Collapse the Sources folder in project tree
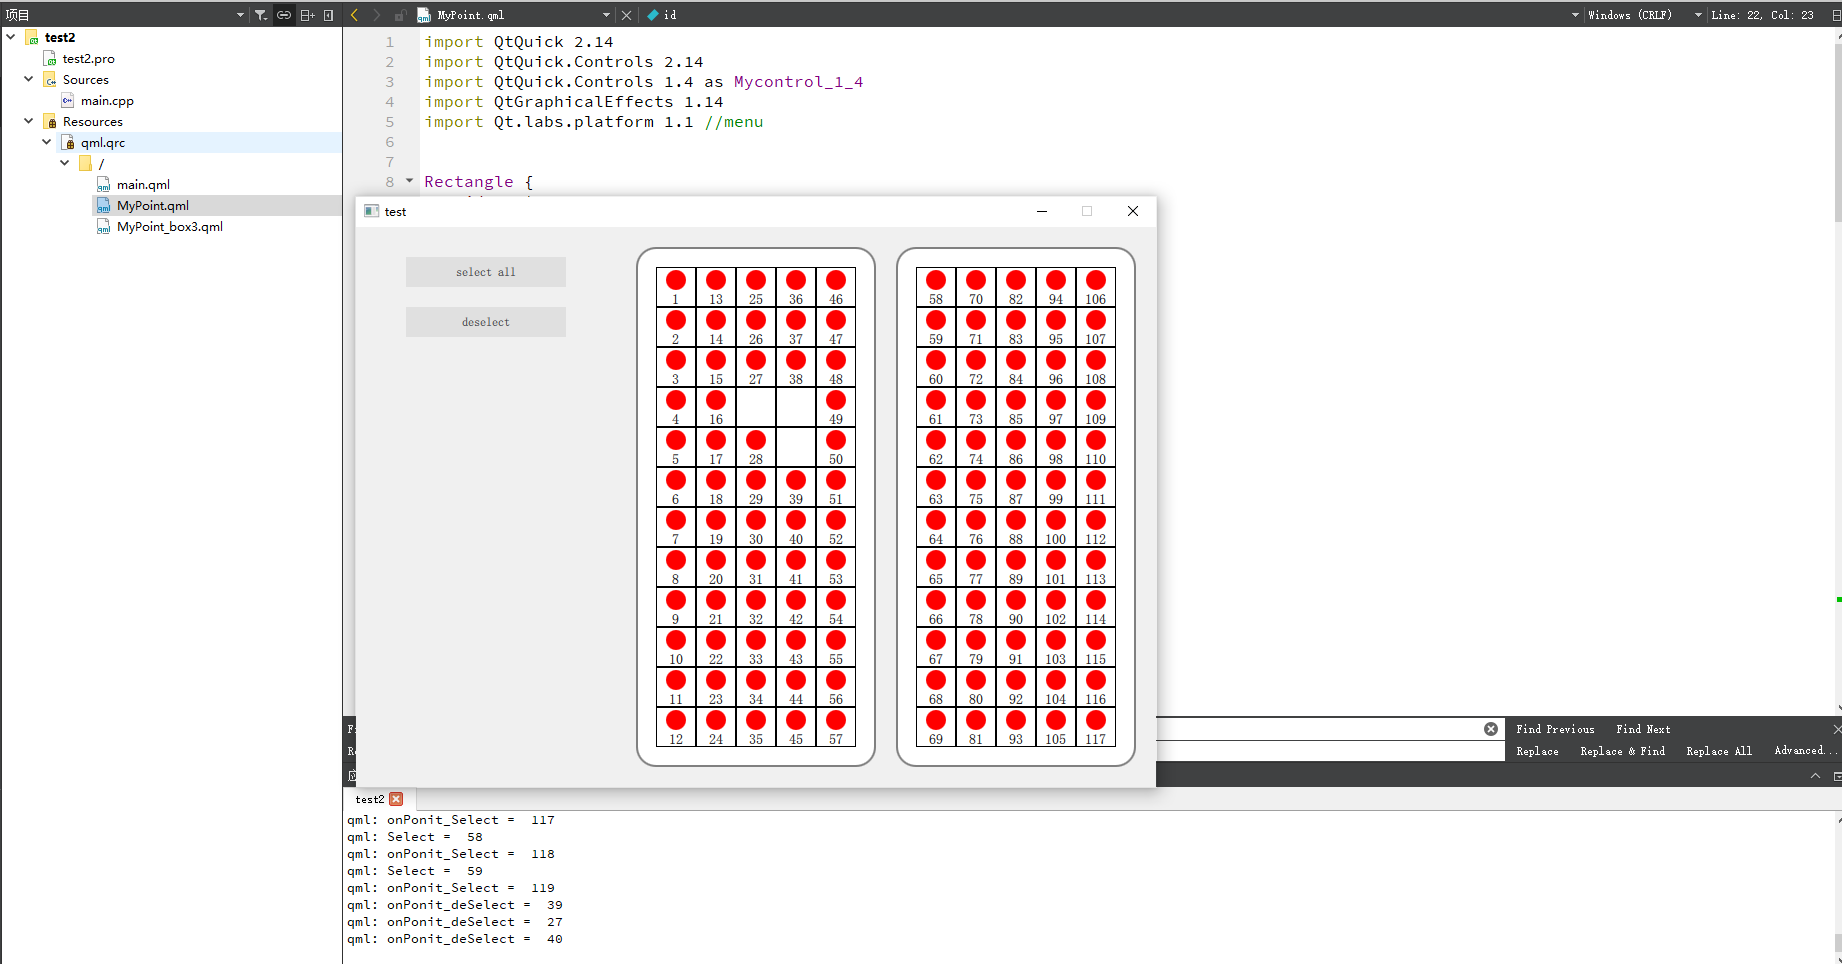Image resolution: width=1842 pixels, height=964 pixels. pos(29,79)
